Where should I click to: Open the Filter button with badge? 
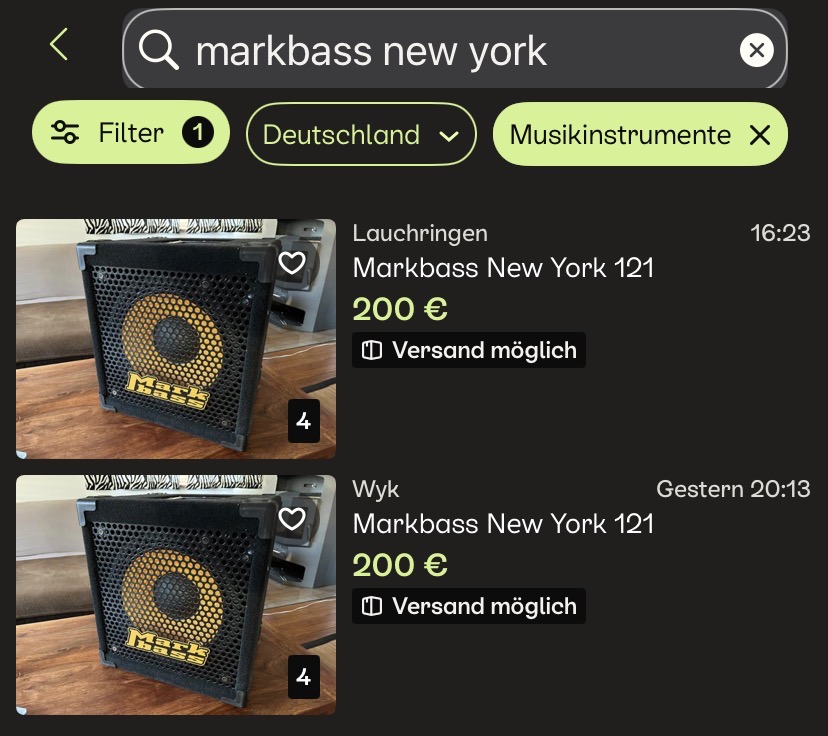(x=131, y=132)
